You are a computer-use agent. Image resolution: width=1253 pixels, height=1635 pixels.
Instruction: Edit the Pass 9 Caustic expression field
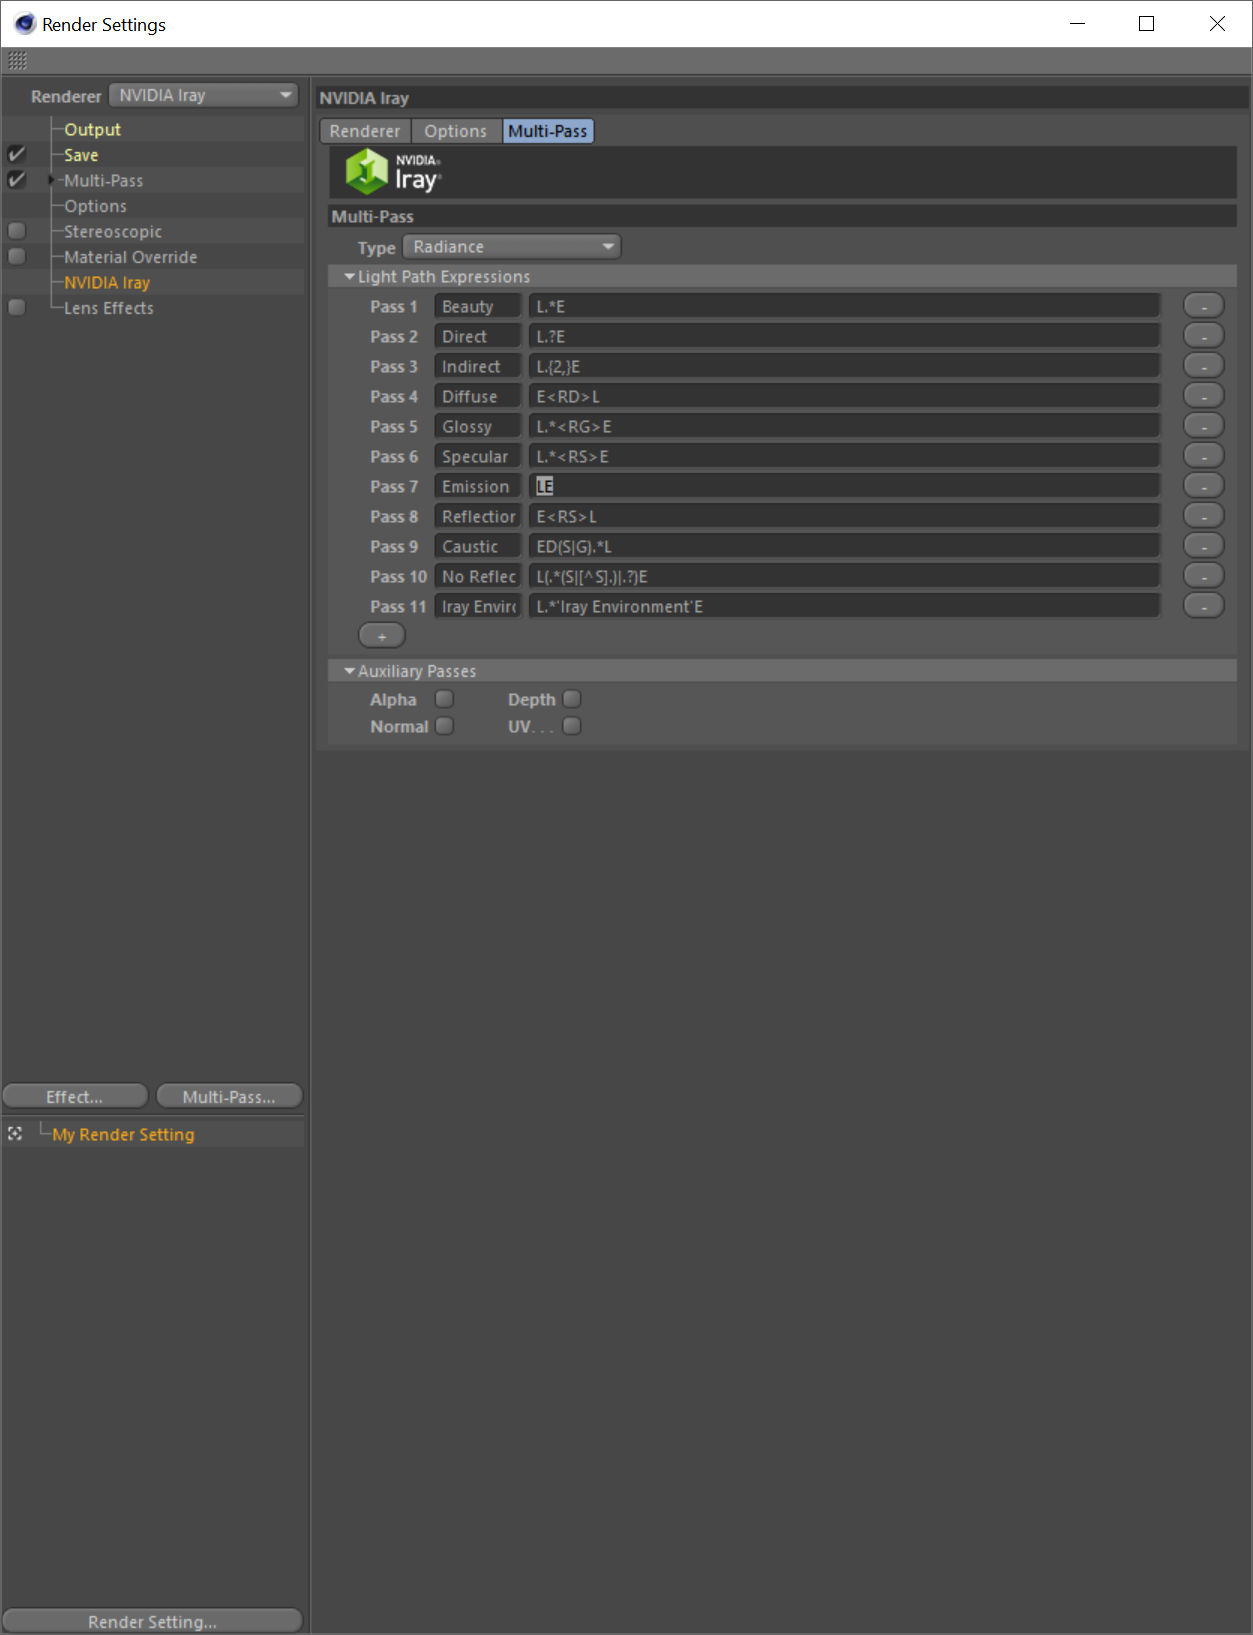pyautogui.click(x=845, y=547)
